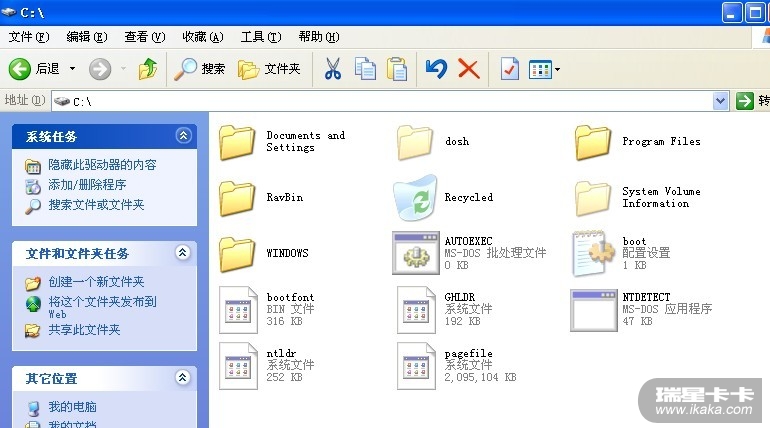Select the Recycled bin icon
This screenshot has height=428, width=770.
pyautogui.click(x=415, y=197)
